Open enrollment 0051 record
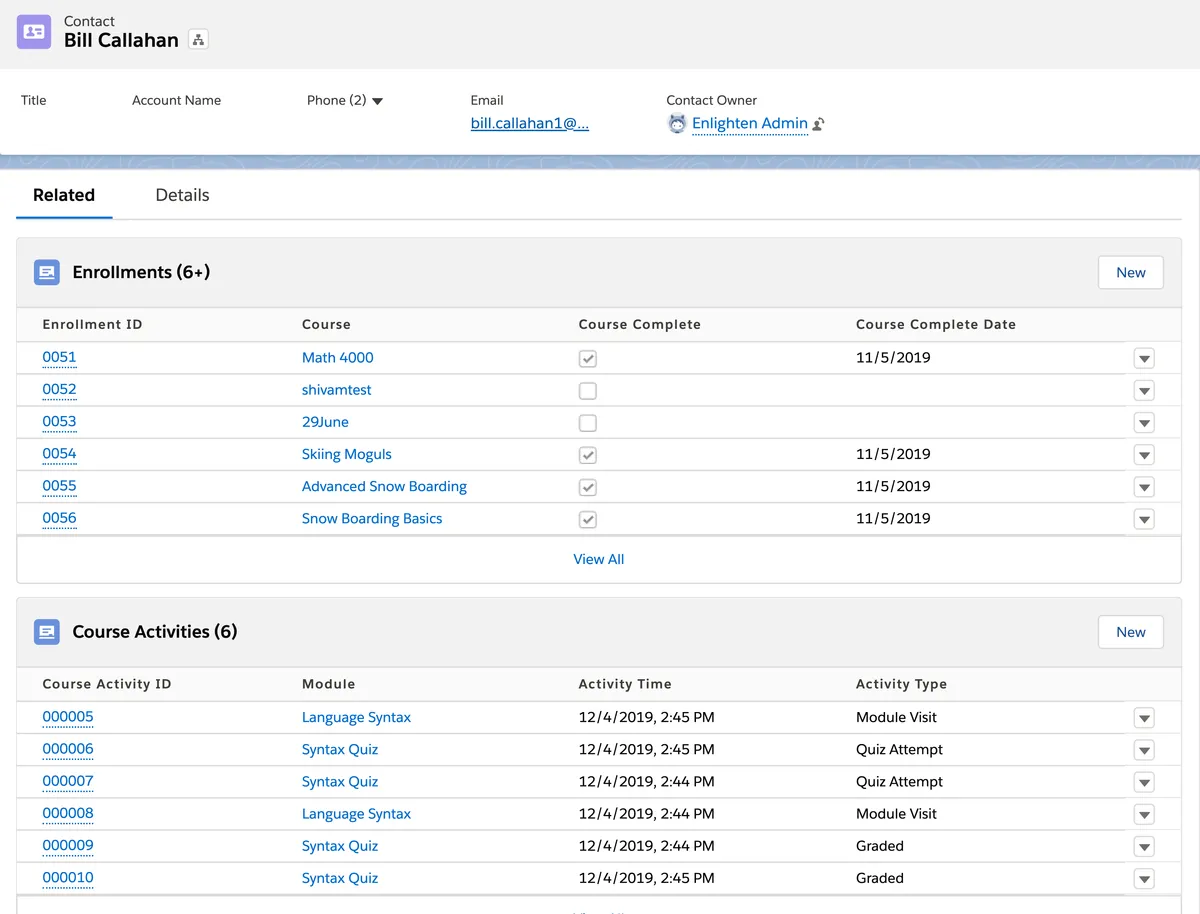1200x914 pixels. click(59, 357)
